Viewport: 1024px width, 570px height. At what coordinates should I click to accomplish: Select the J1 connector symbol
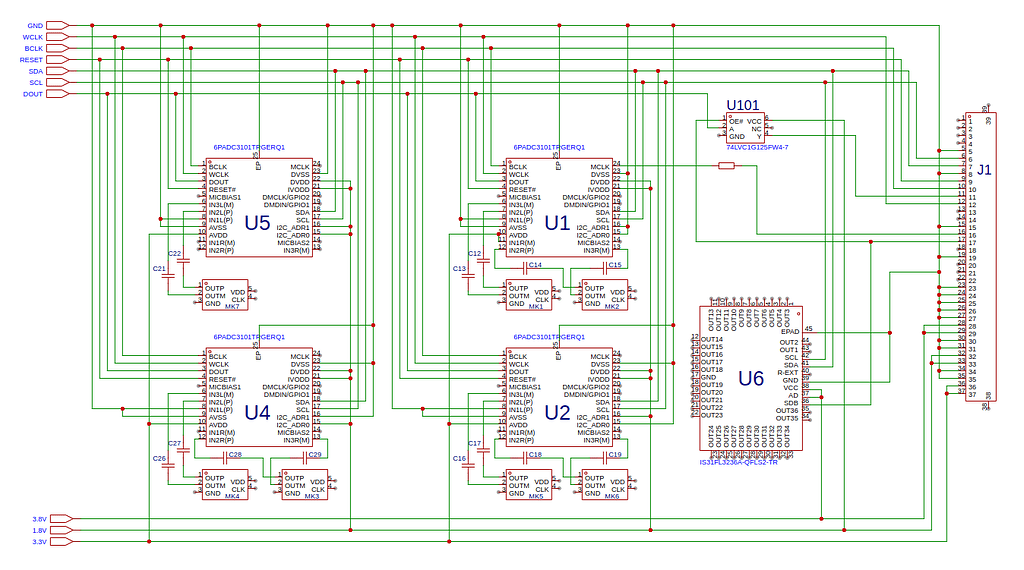(x=980, y=255)
